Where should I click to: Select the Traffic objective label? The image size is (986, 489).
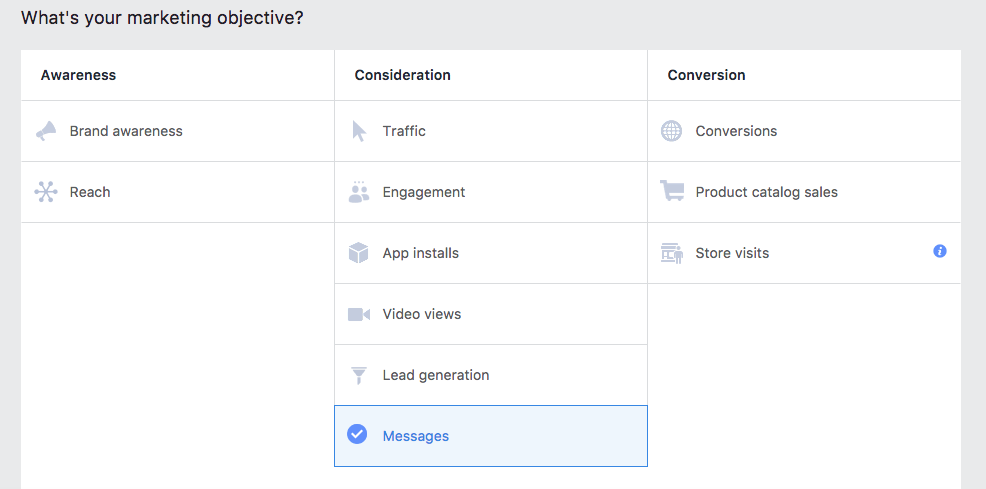(x=404, y=131)
